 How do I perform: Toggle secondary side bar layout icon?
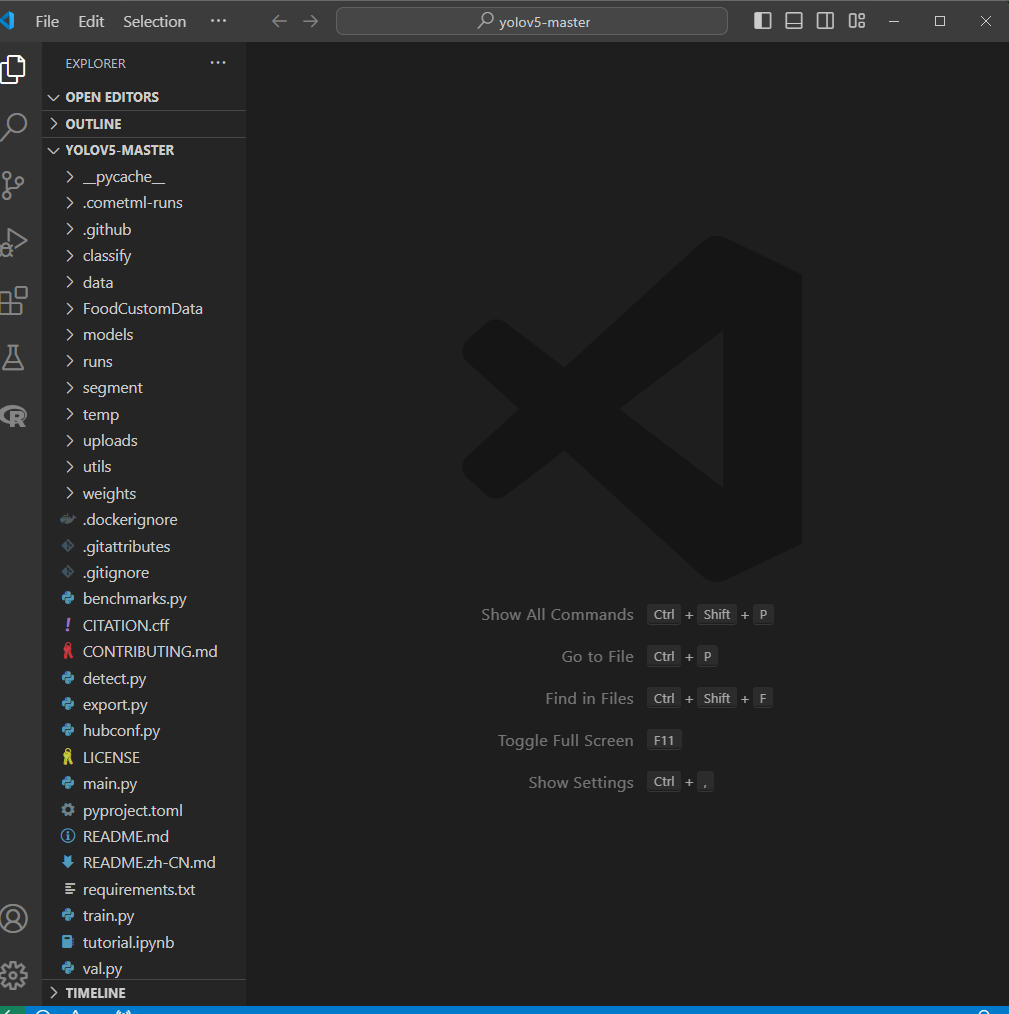(825, 21)
